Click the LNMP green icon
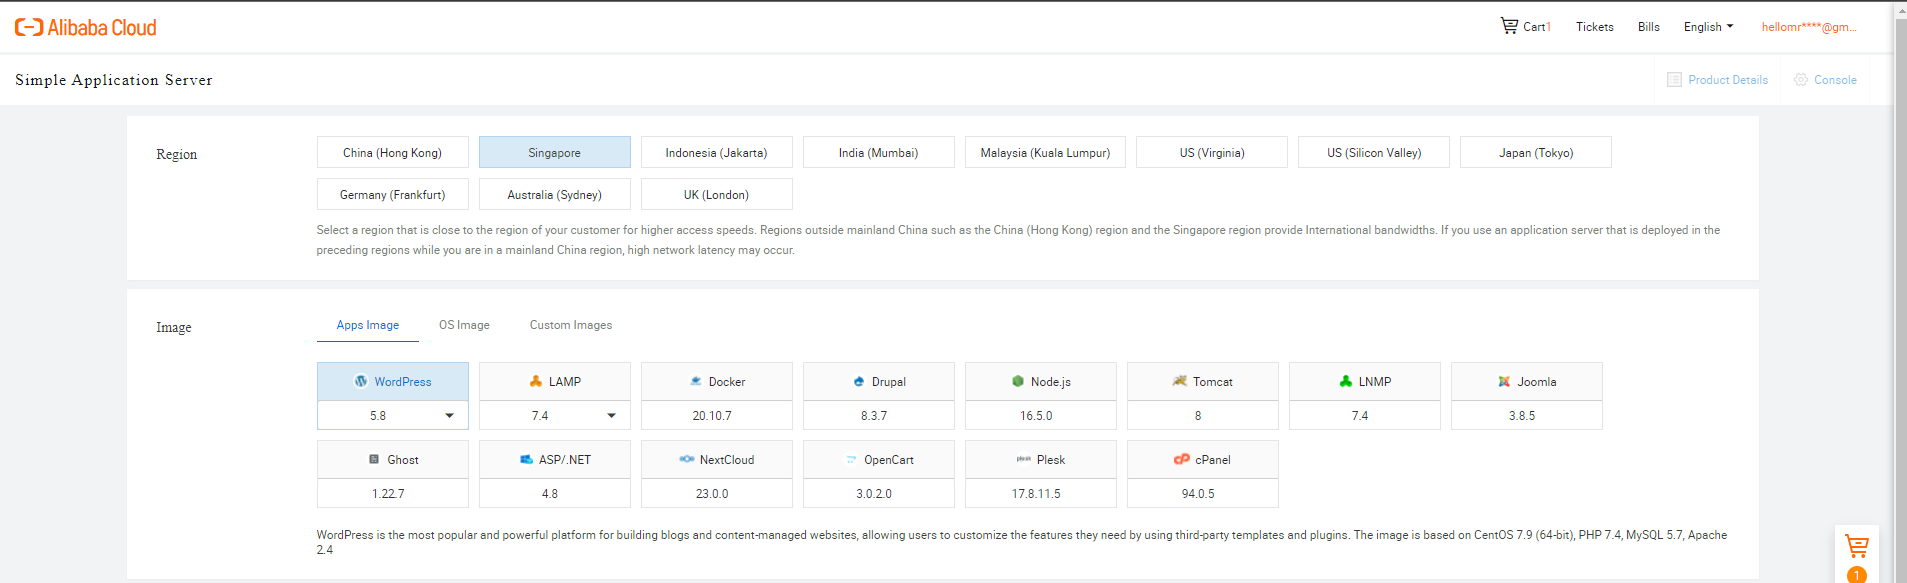Image resolution: width=1907 pixels, height=583 pixels. tap(1346, 381)
